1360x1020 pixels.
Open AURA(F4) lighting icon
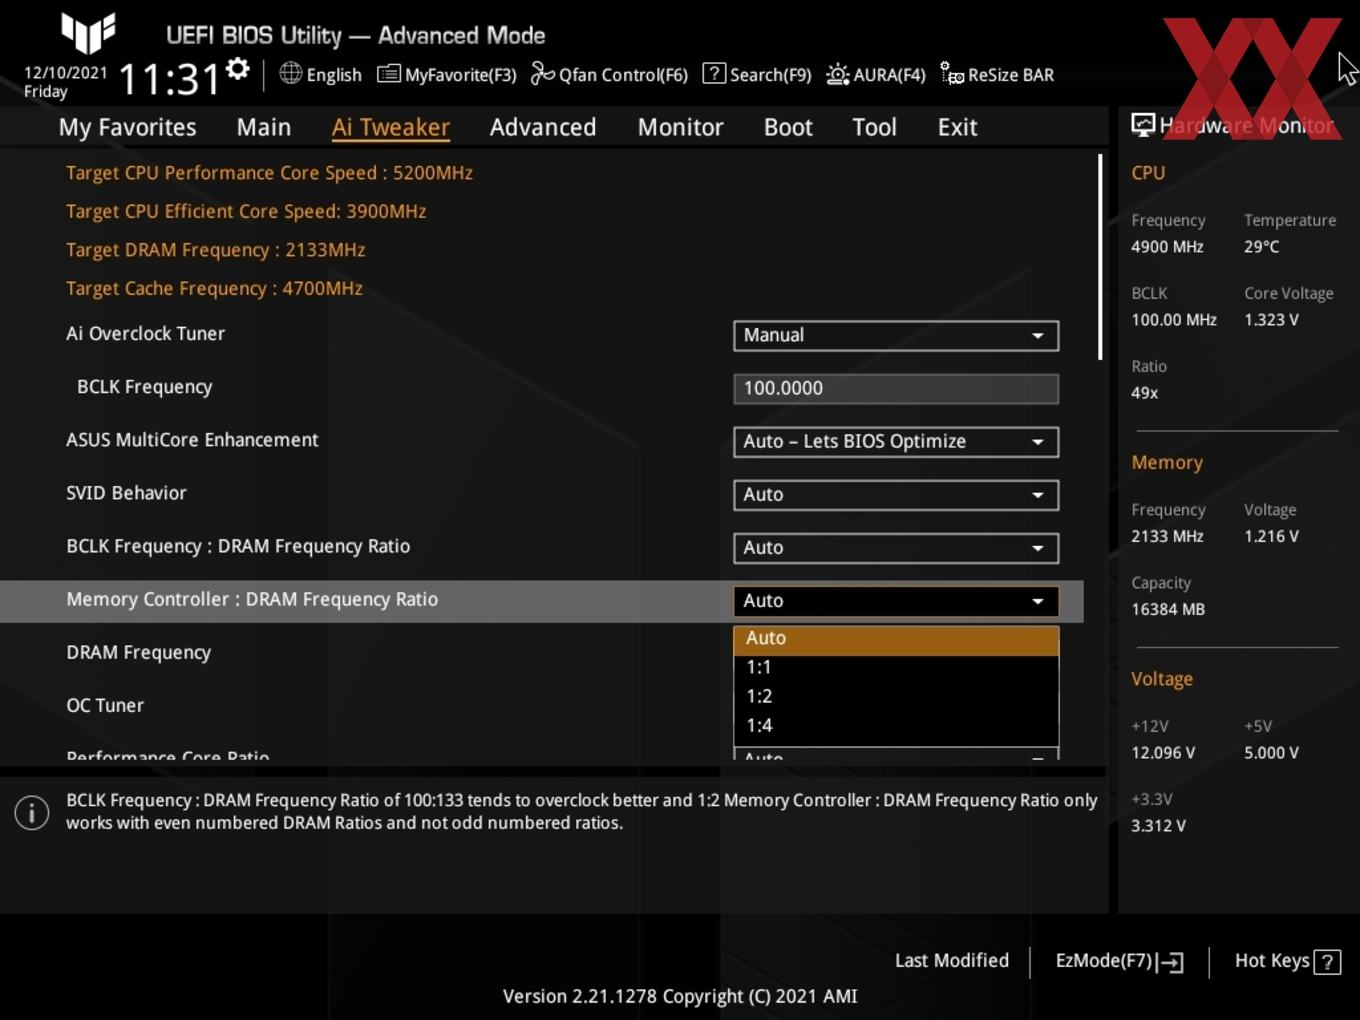(838, 74)
